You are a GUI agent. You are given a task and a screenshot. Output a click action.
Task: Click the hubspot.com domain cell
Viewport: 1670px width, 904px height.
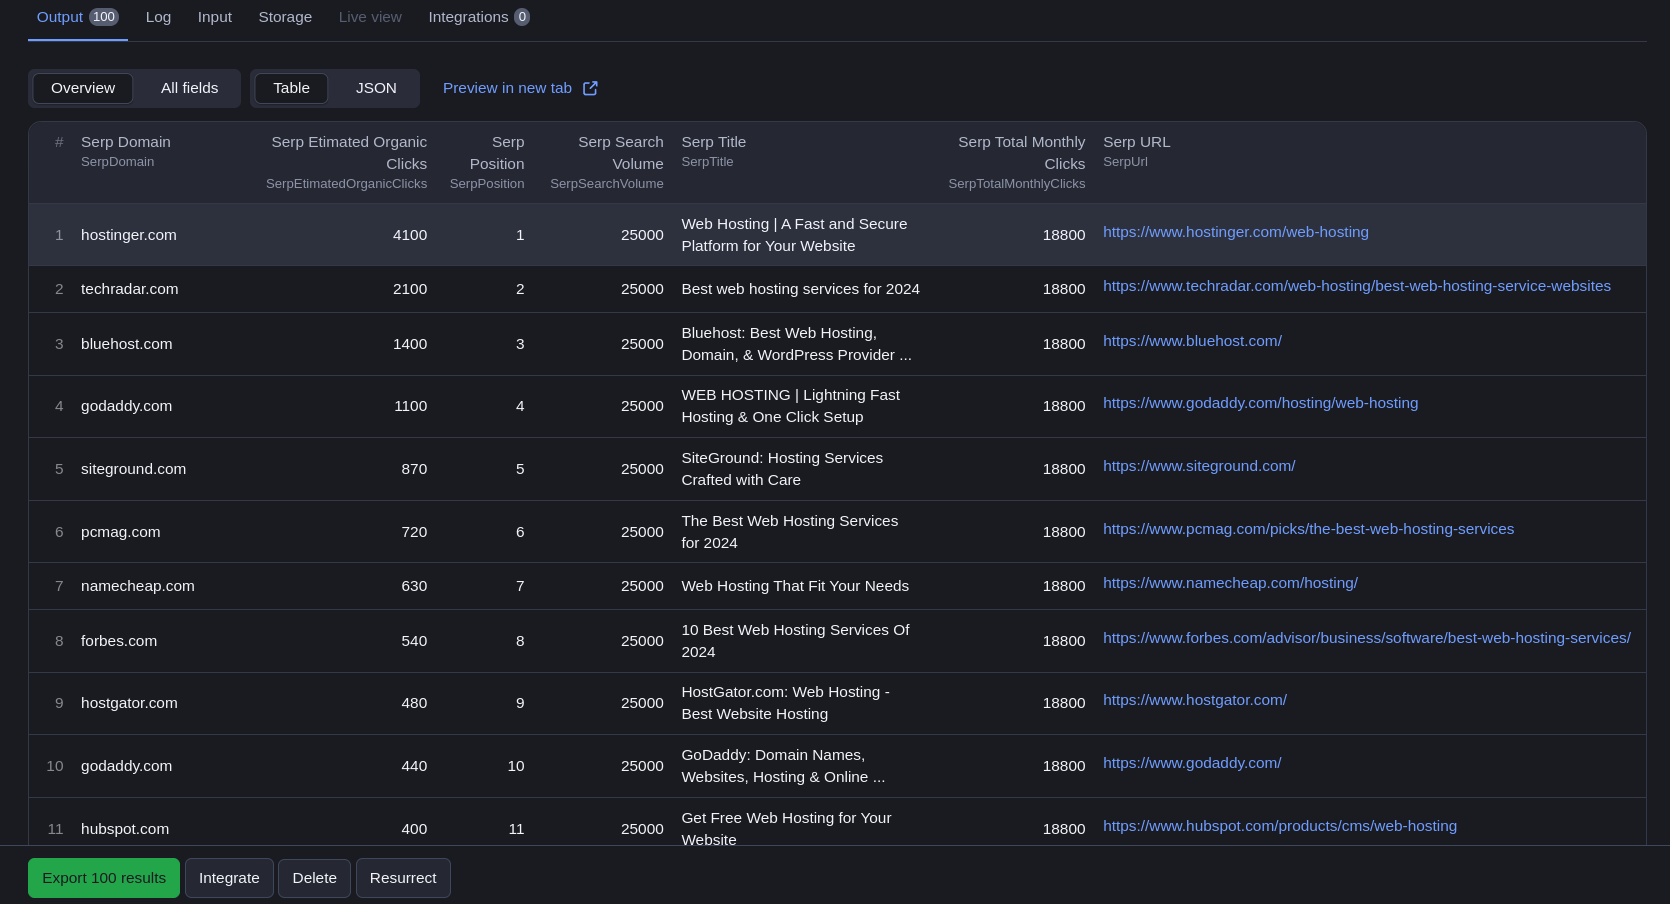(x=124, y=829)
